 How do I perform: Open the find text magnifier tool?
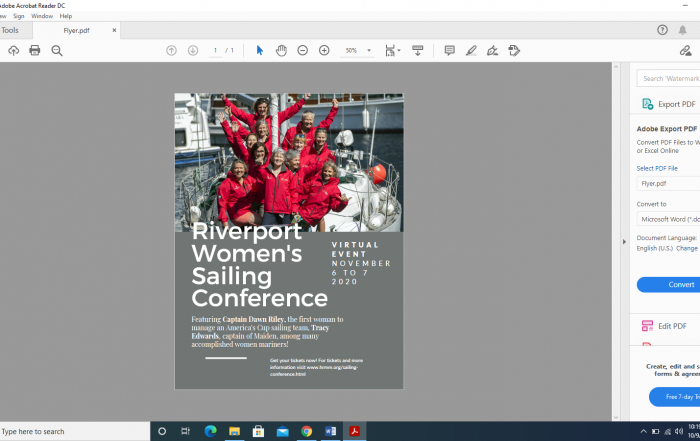coord(57,50)
